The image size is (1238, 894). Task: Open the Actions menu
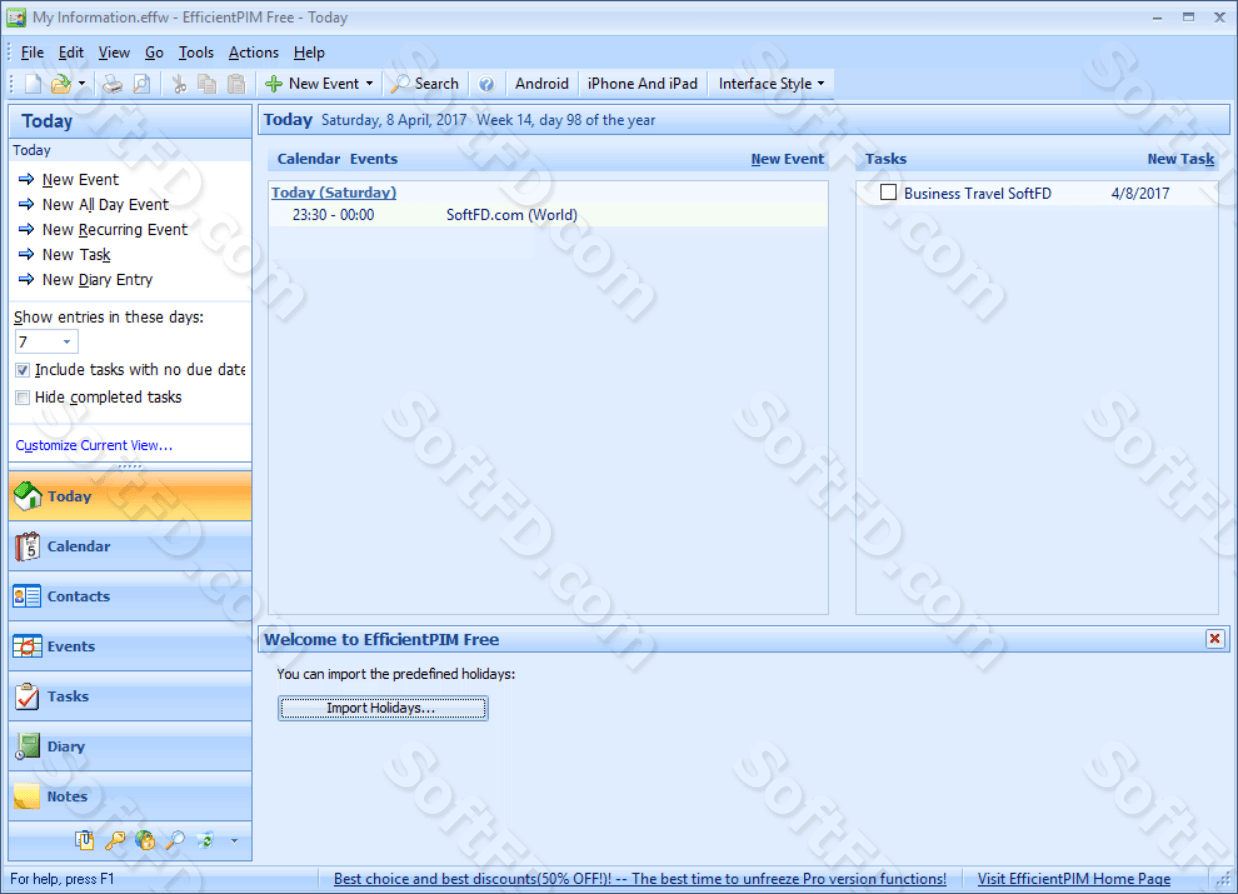254,53
